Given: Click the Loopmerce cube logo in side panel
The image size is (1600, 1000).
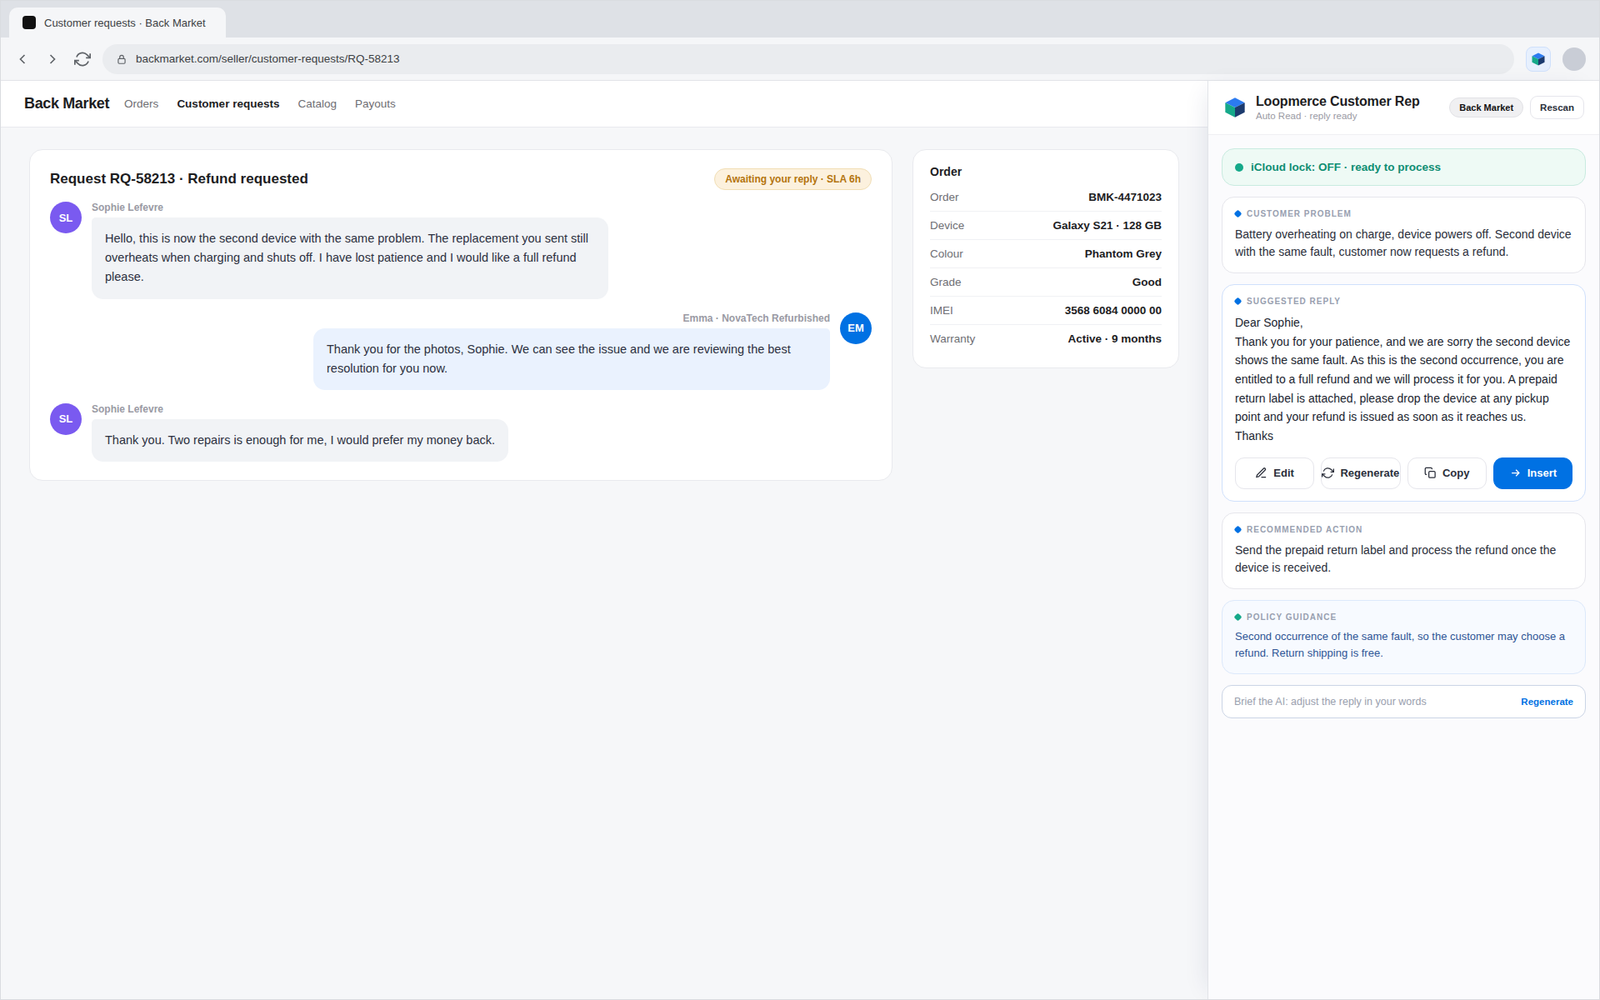Looking at the screenshot, I should [1235, 107].
